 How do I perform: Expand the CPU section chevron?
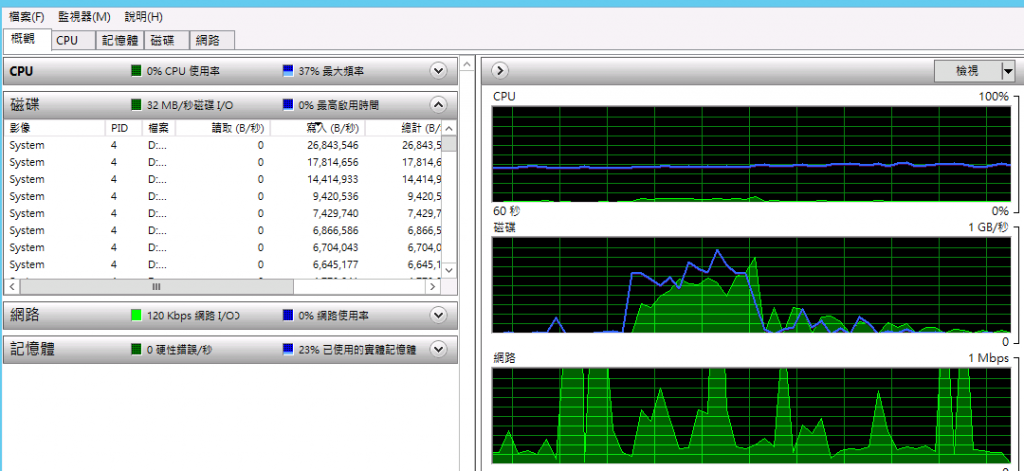tap(438, 71)
